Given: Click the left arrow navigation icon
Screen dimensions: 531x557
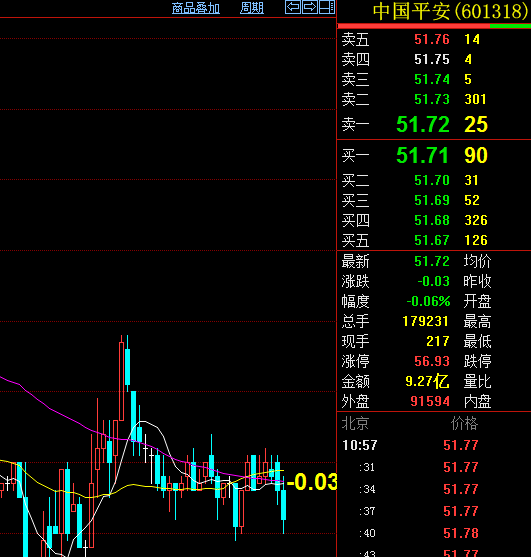Looking at the screenshot, I should (293, 7).
